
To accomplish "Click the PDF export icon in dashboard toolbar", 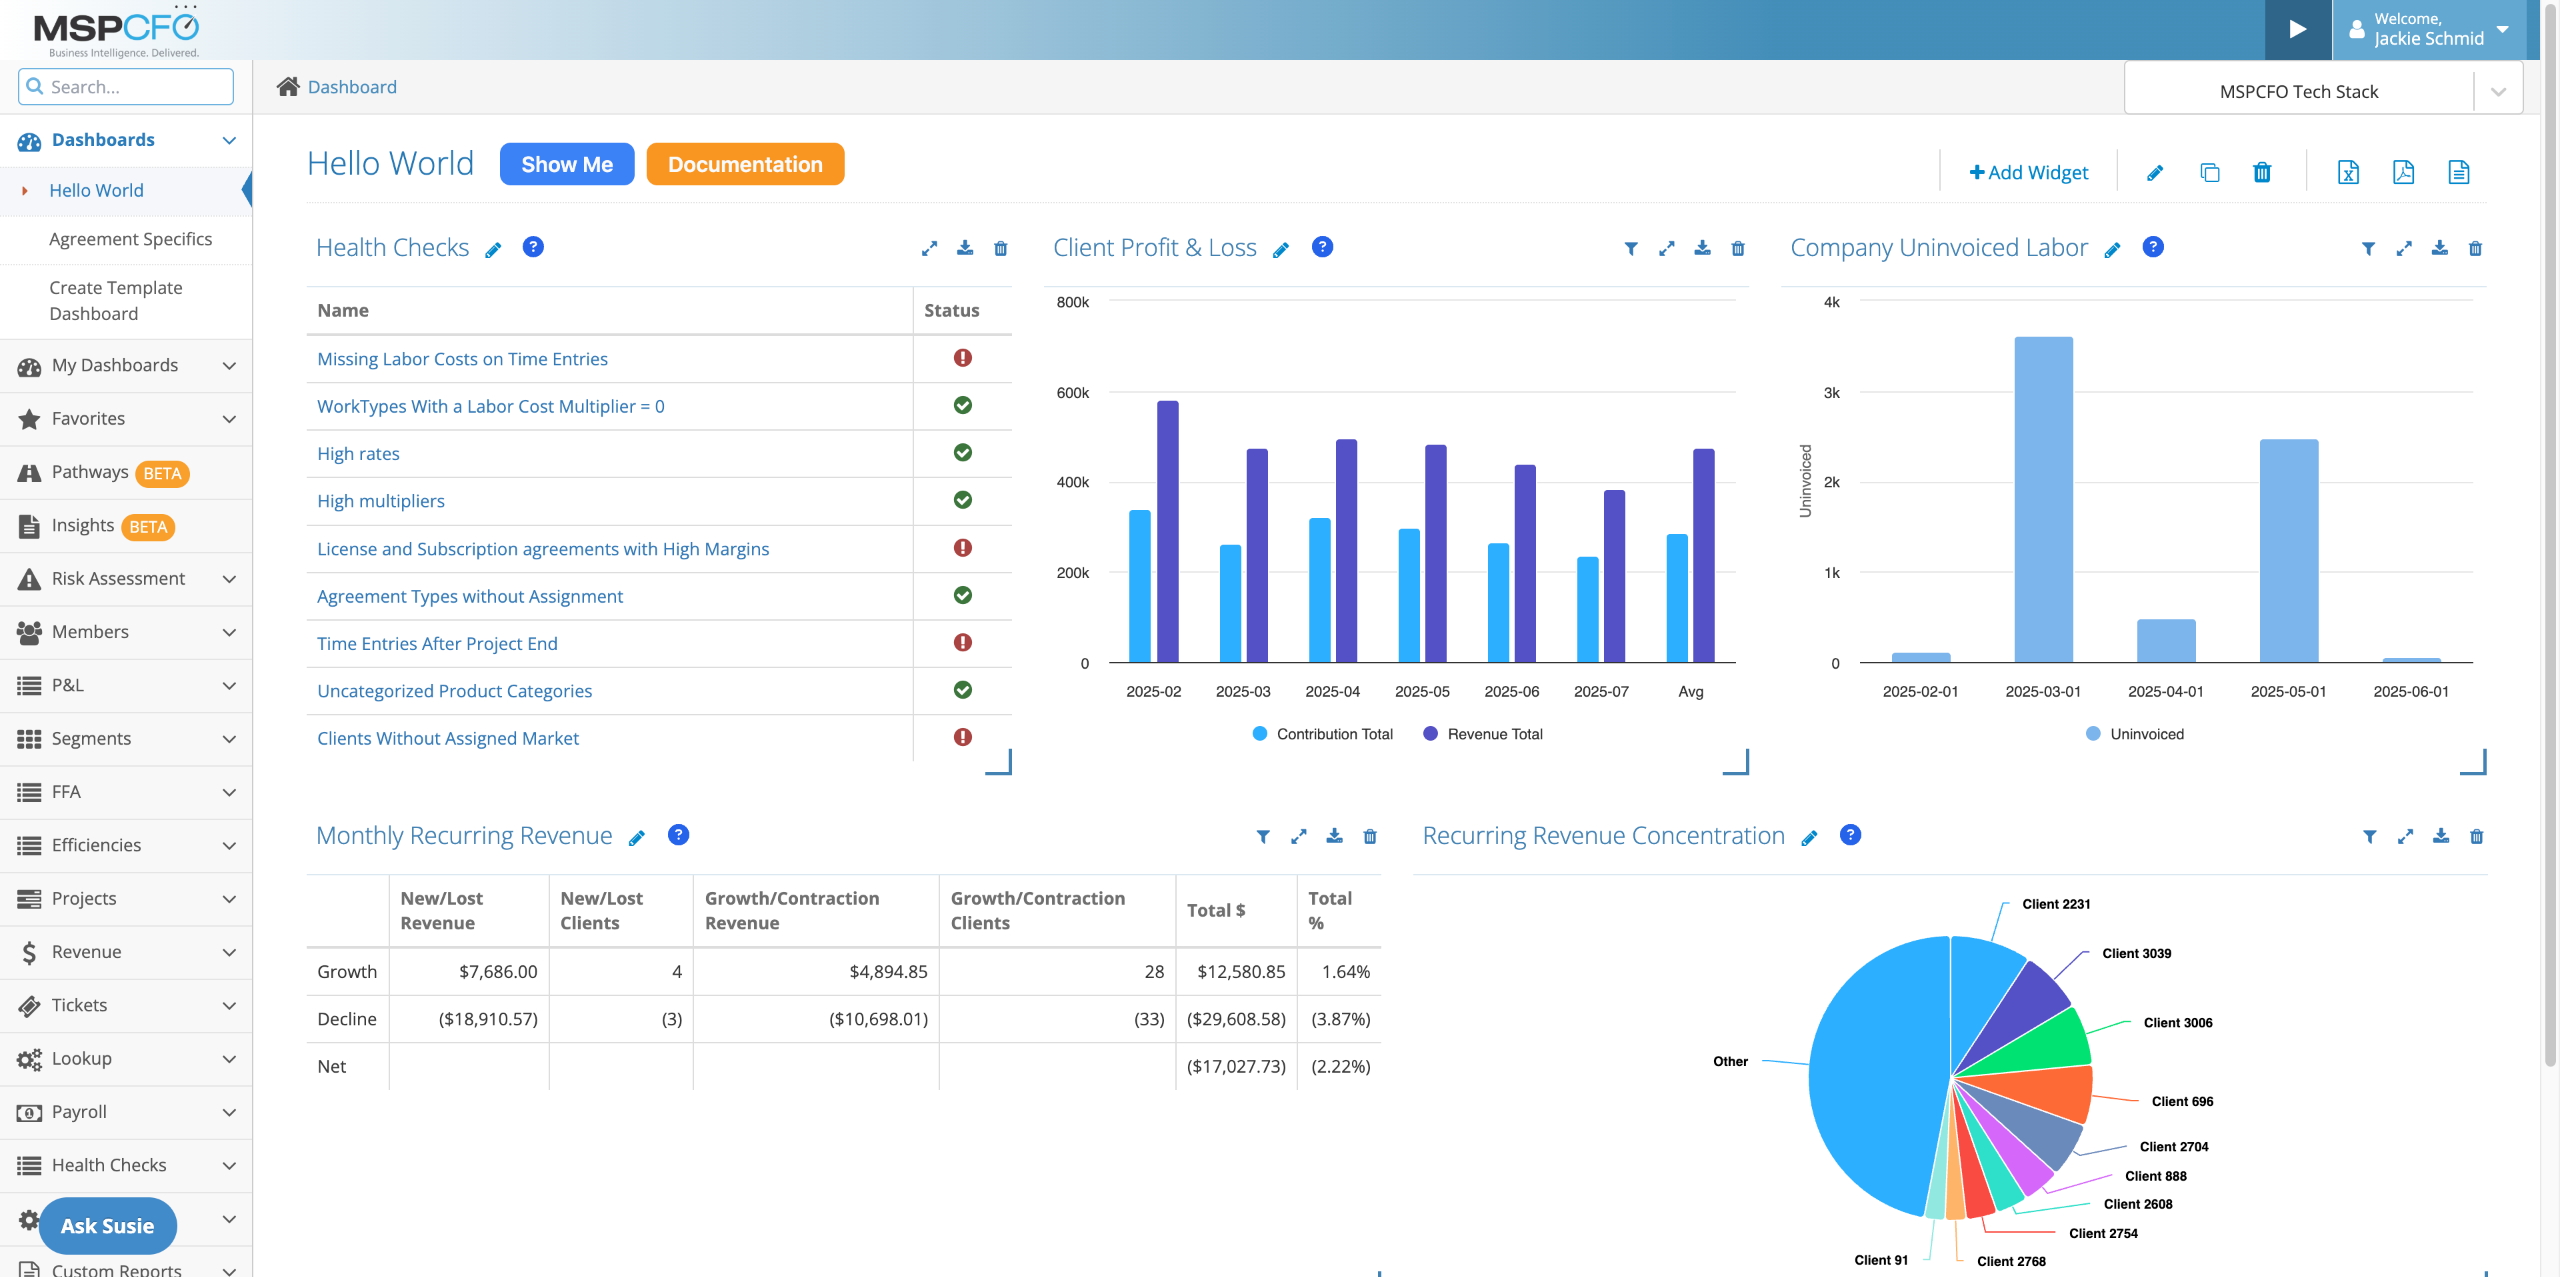I will click(x=2403, y=172).
